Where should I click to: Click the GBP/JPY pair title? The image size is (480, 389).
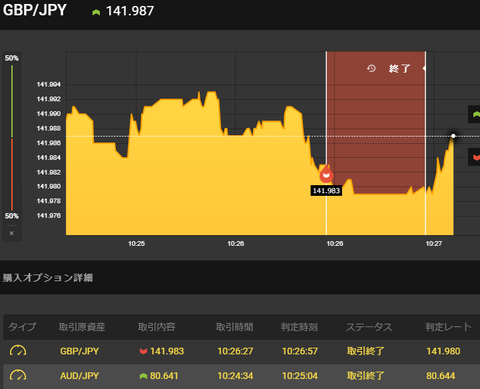[35, 10]
